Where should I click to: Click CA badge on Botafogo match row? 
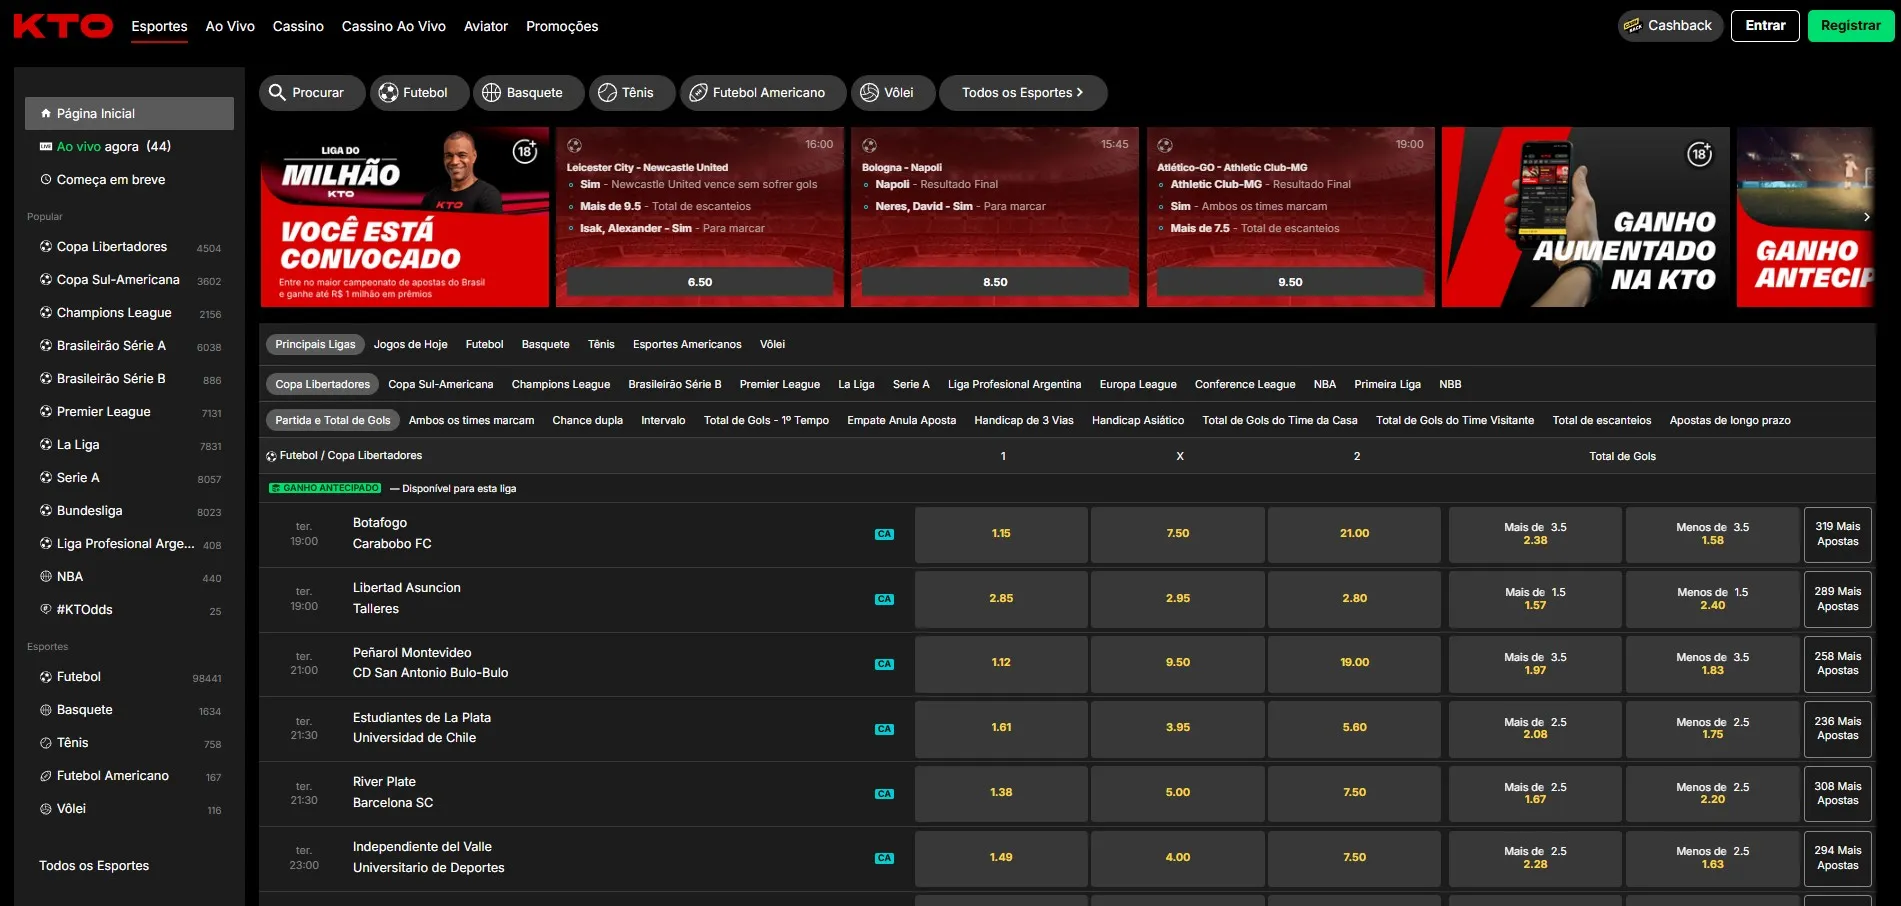point(884,534)
